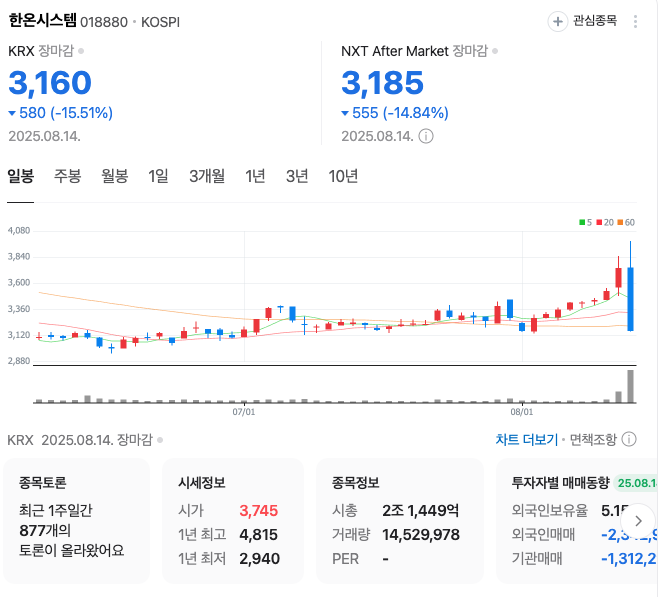The height and width of the screenshot is (597, 658).
Task: Select the 3개월 chart period tab
Action: point(207,176)
